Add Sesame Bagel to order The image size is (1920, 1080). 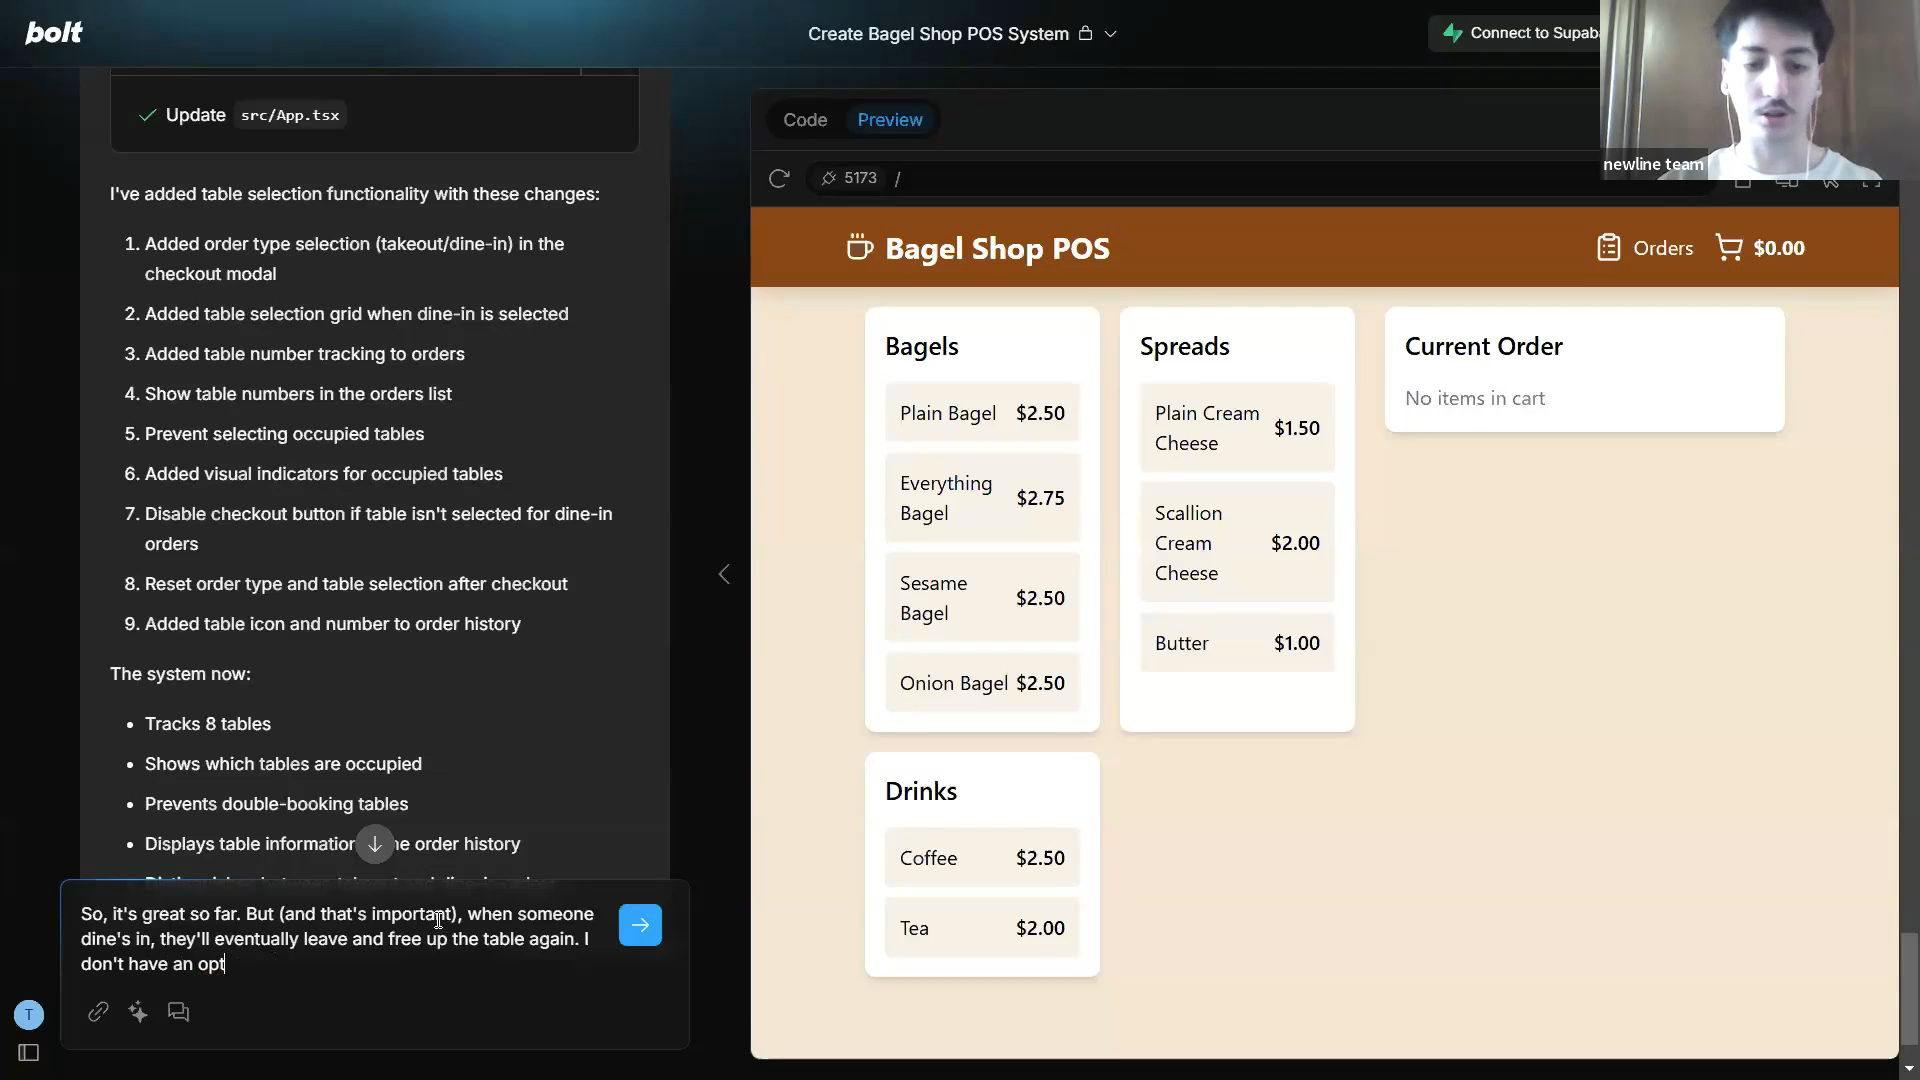point(982,598)
